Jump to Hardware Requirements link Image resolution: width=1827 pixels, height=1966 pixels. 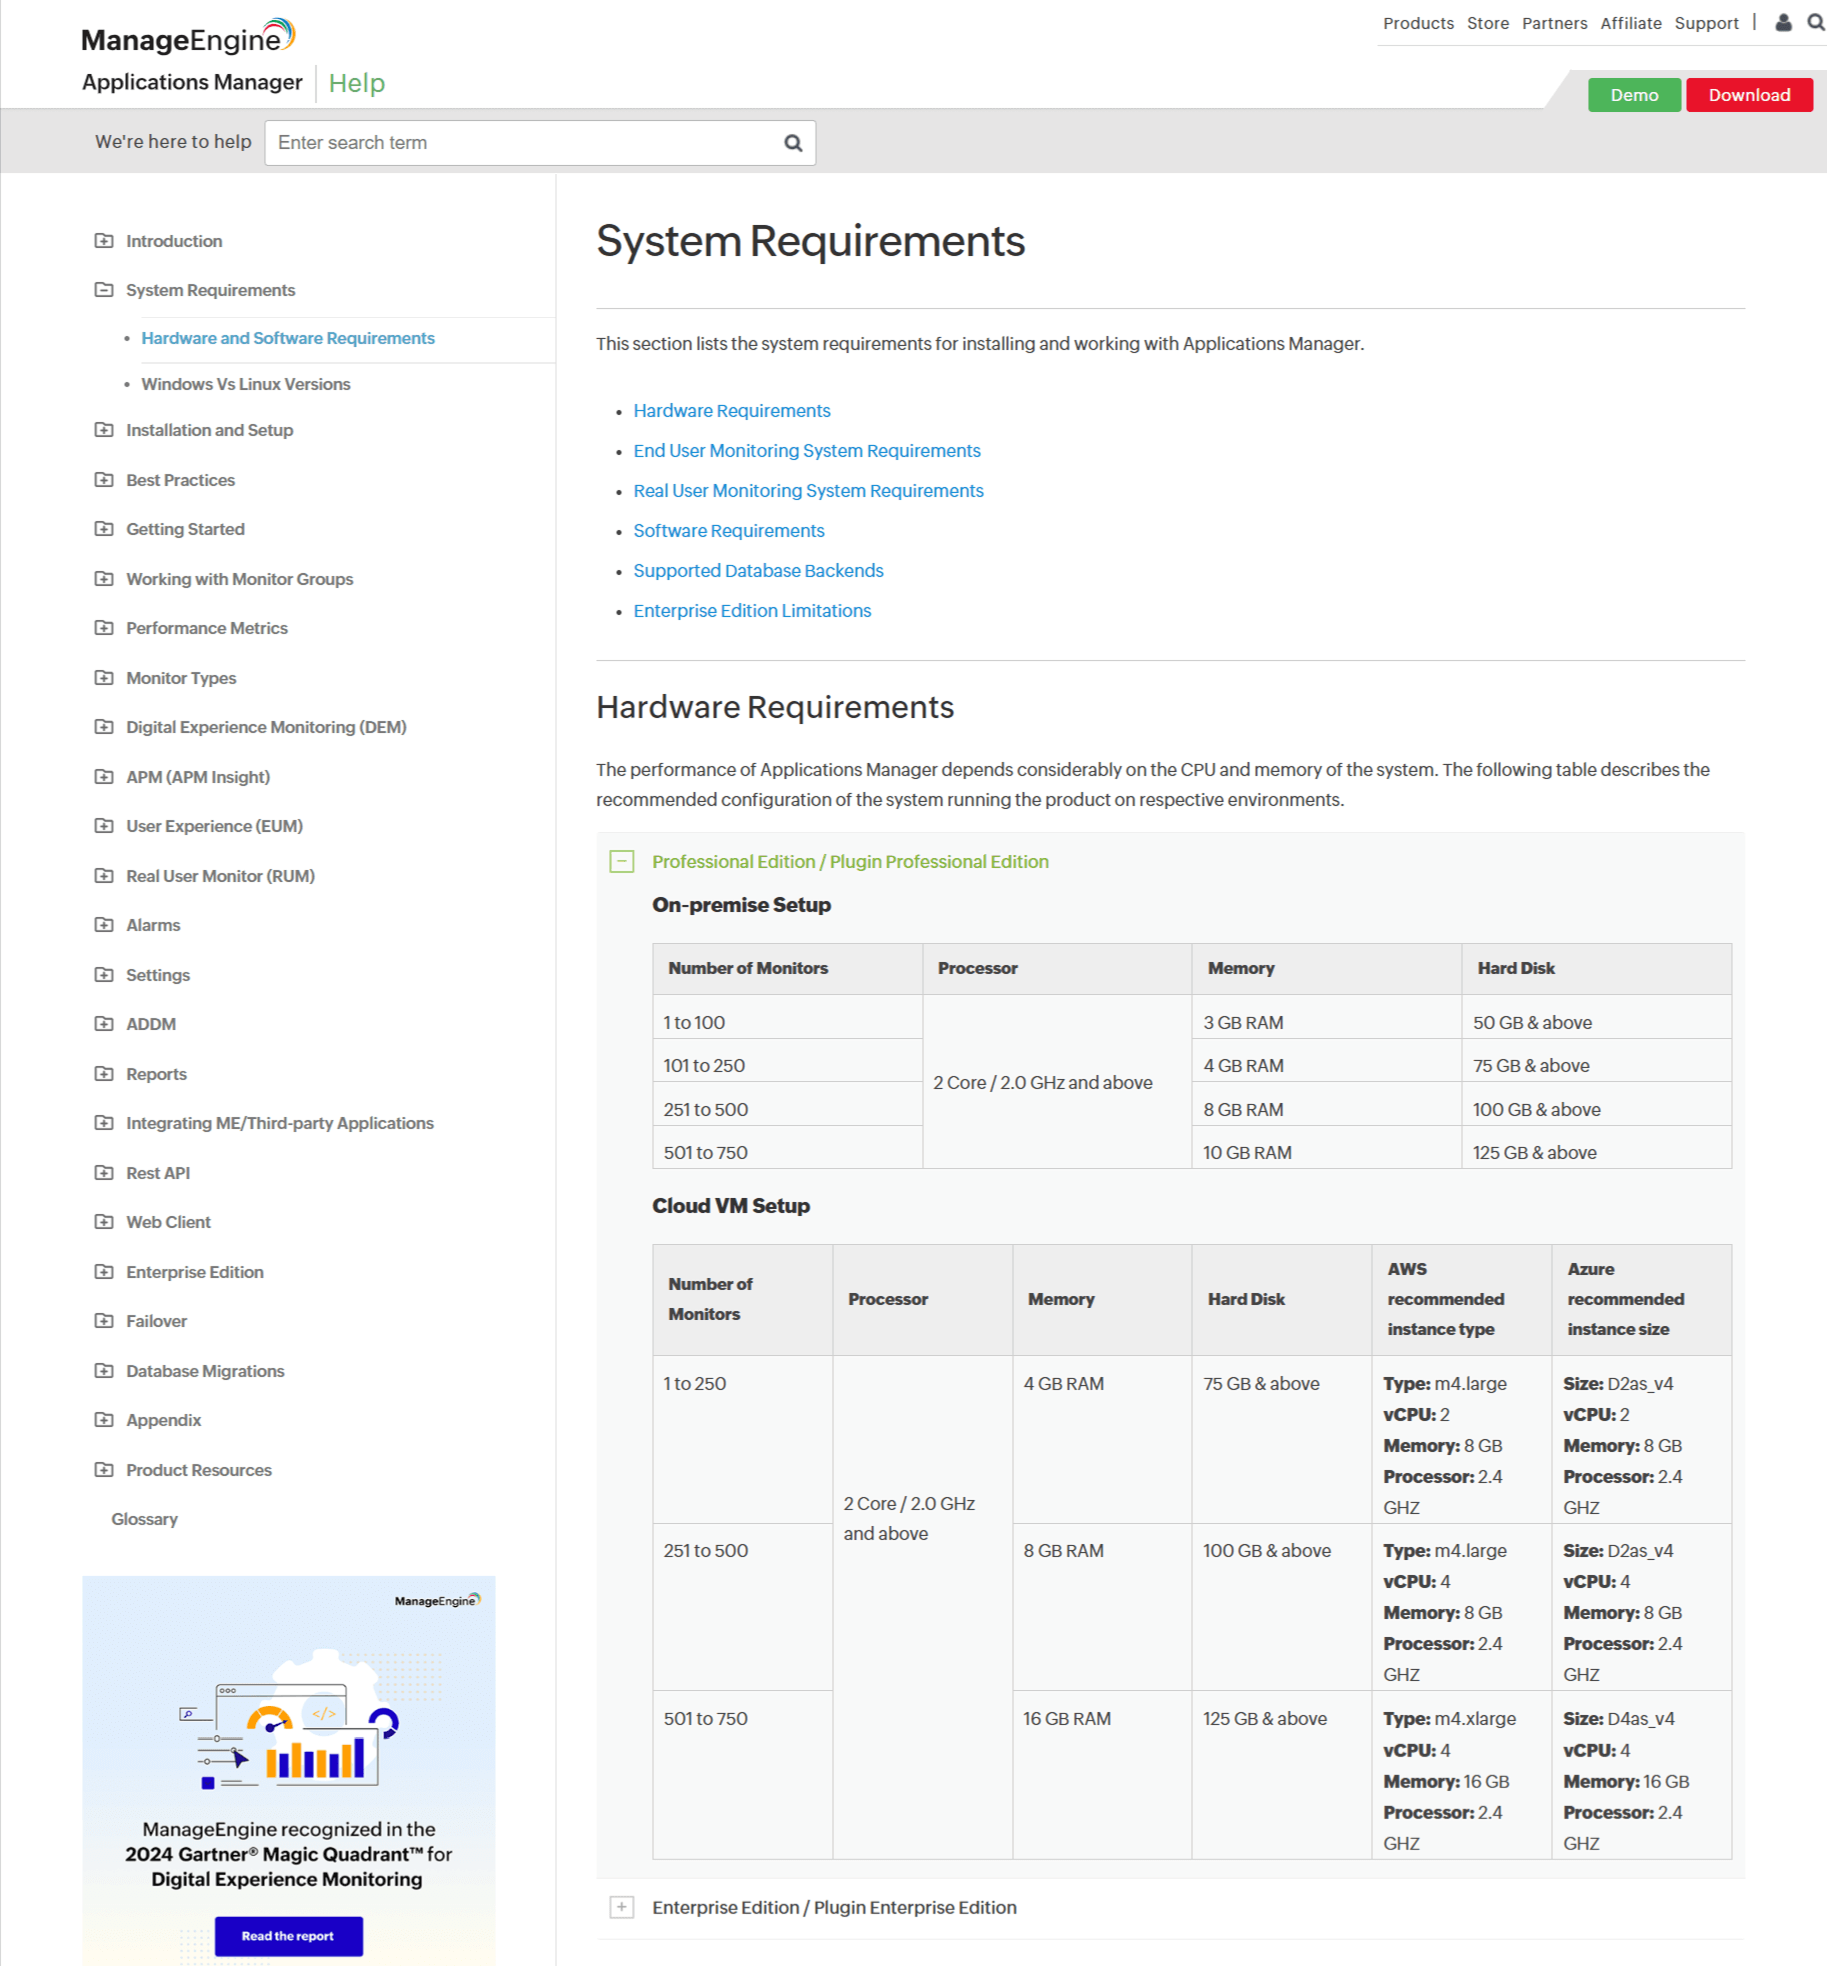(x=732, y=411)
